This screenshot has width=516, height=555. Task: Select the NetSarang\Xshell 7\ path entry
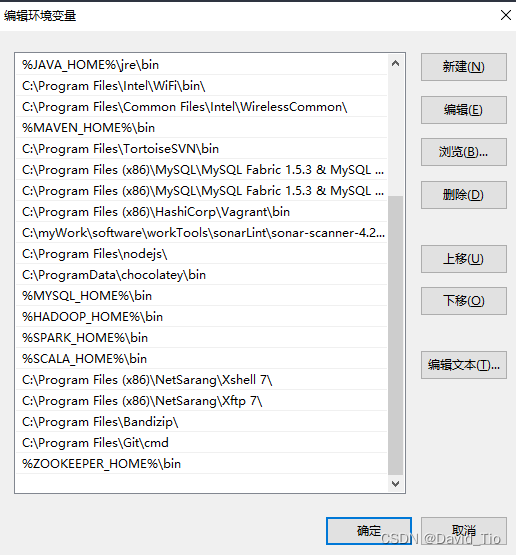click(201, 379)
